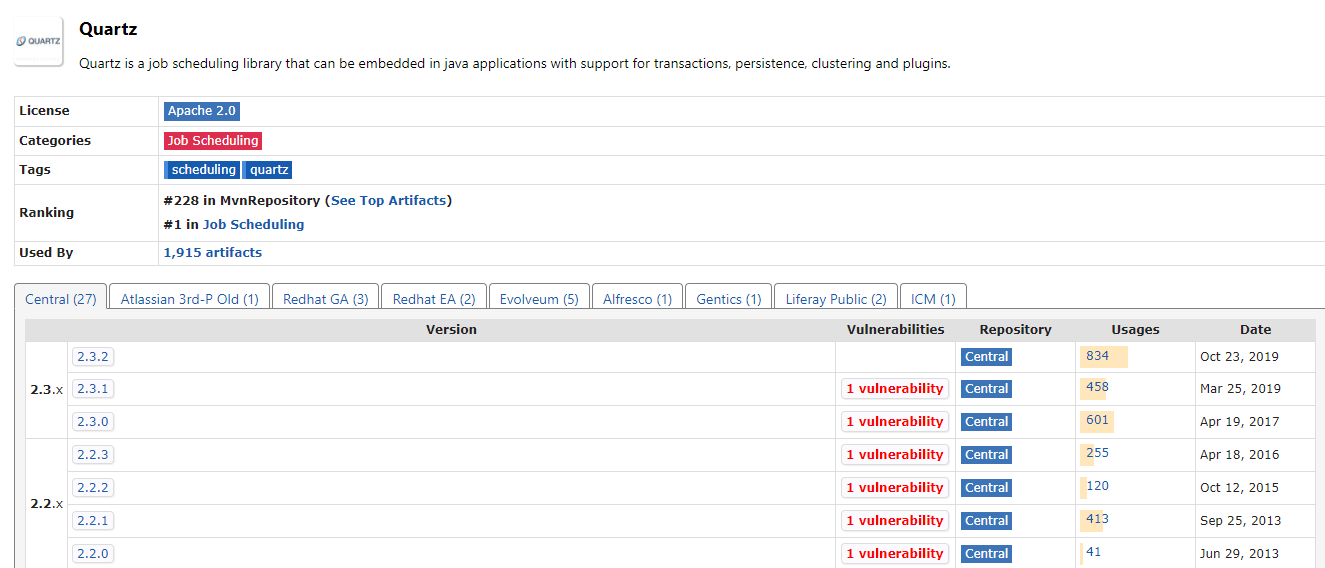Click Central repository badge for 2.2.1
Screen dimensions: 1325x568
coord(986,521)
